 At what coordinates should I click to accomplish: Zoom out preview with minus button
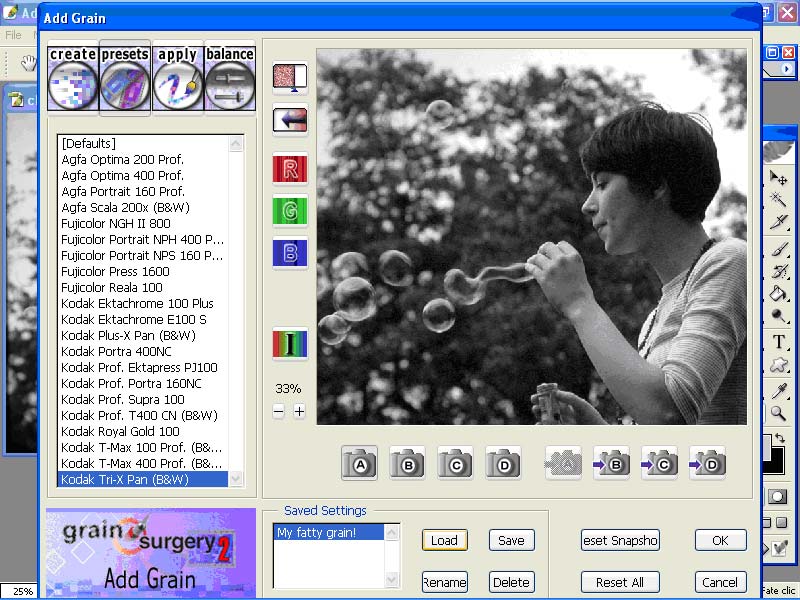pyautogui.click(x=279, y=411)
